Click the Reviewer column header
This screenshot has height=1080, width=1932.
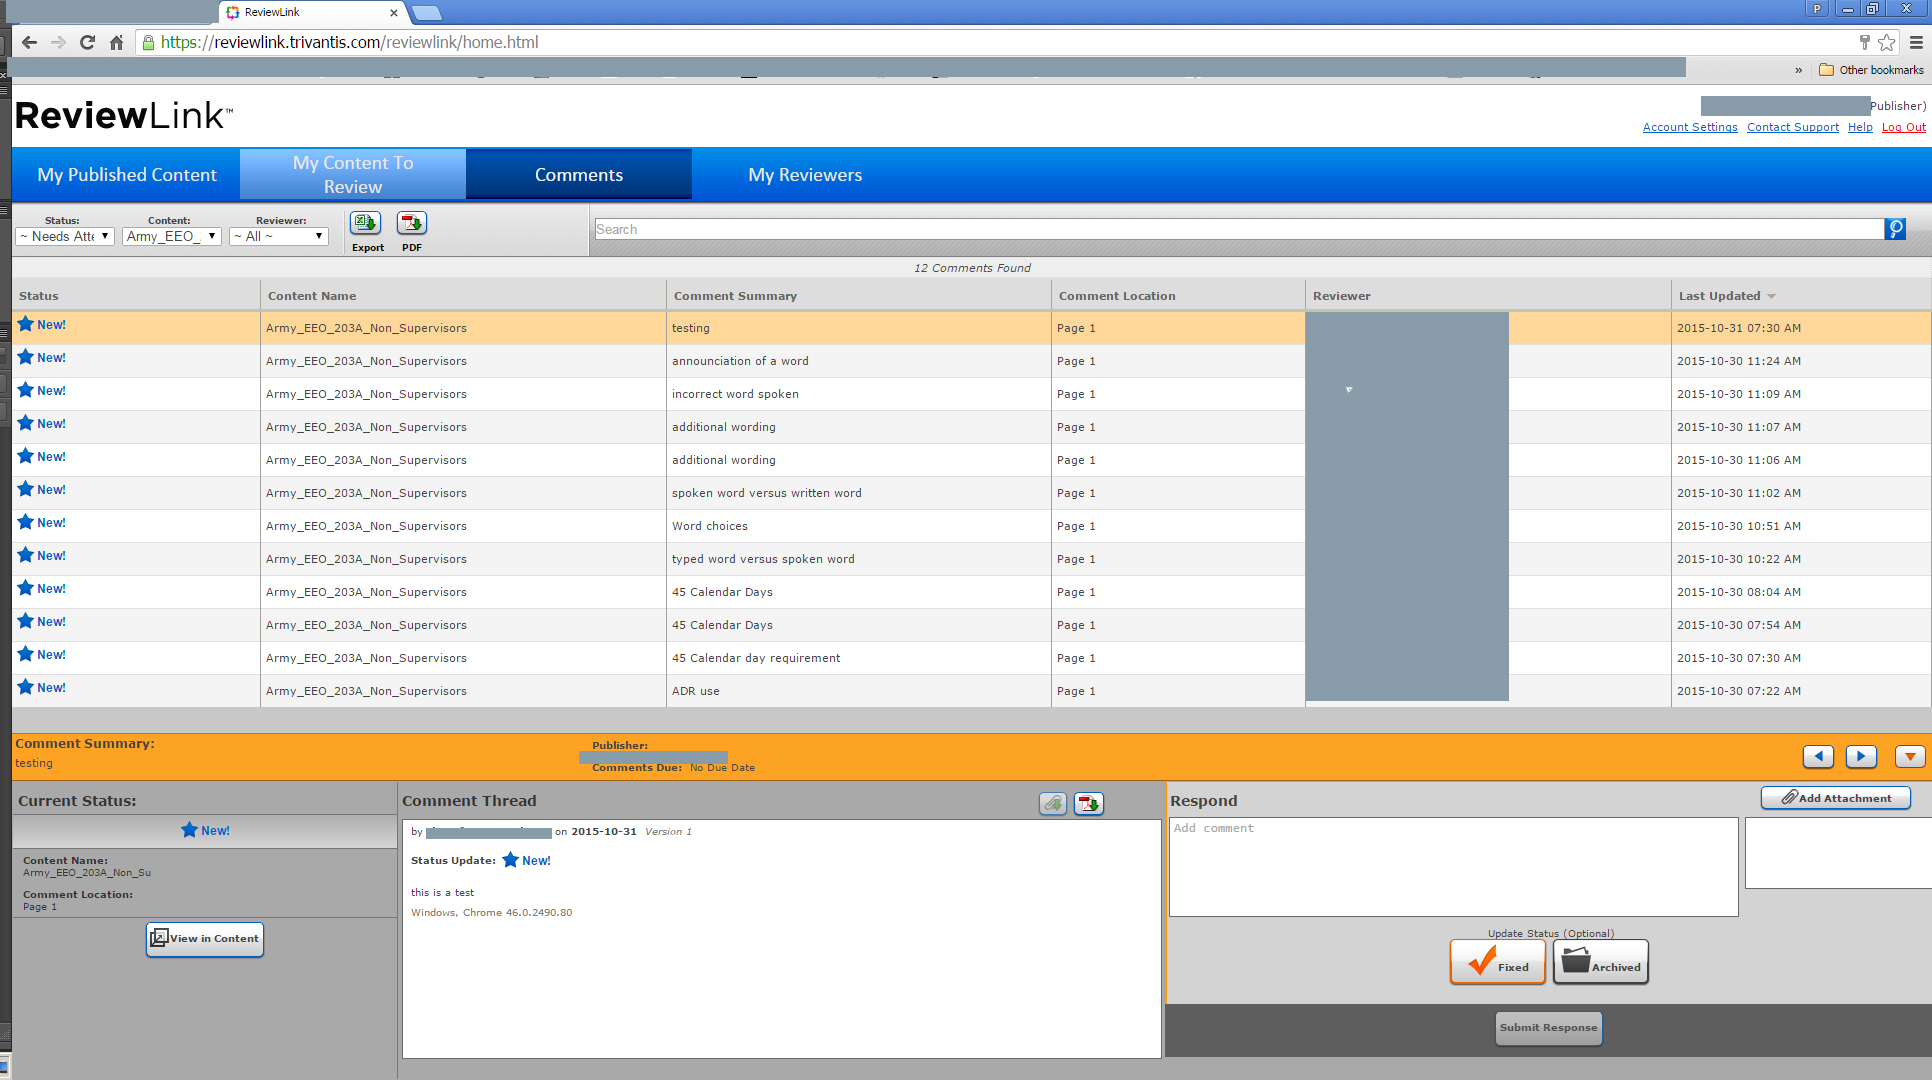click(x=1488, y=296)
